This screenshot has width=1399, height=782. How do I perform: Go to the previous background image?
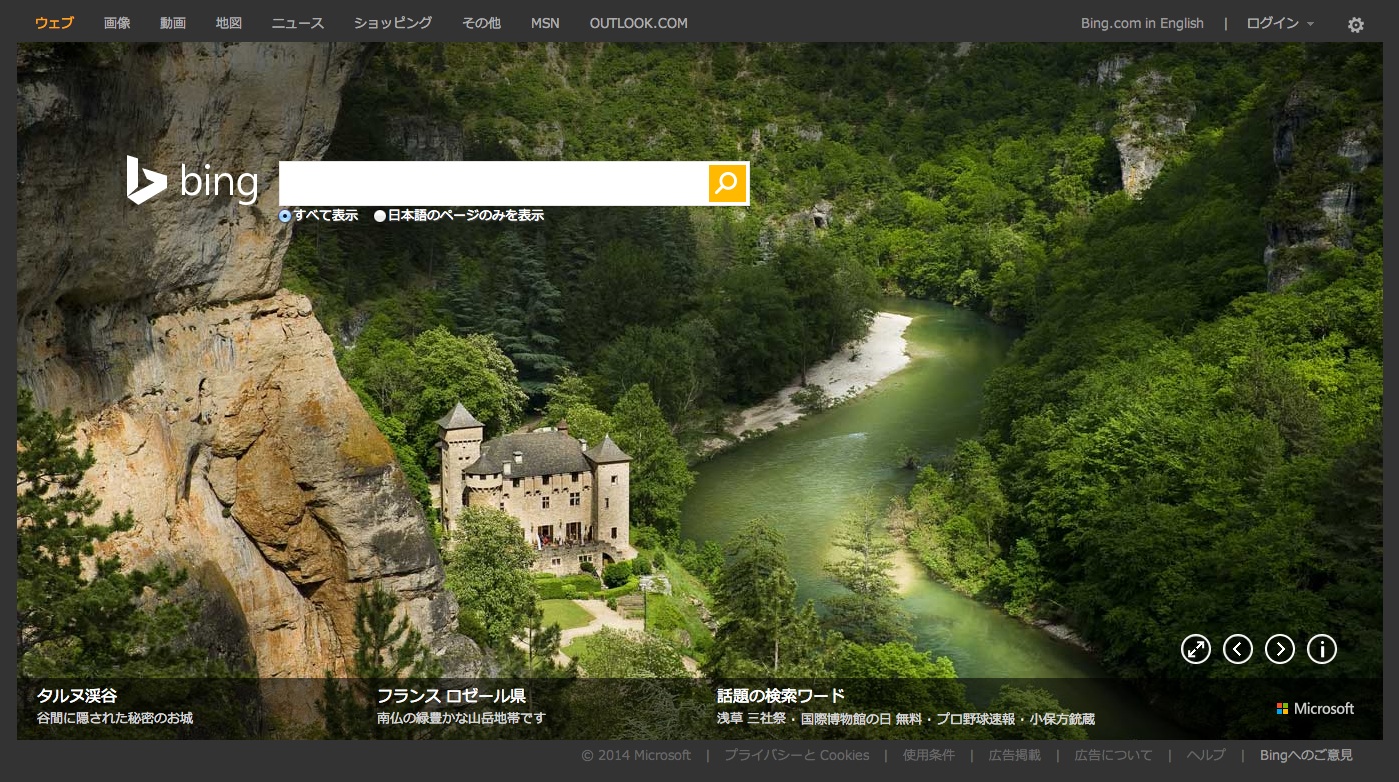point(1237,649)
